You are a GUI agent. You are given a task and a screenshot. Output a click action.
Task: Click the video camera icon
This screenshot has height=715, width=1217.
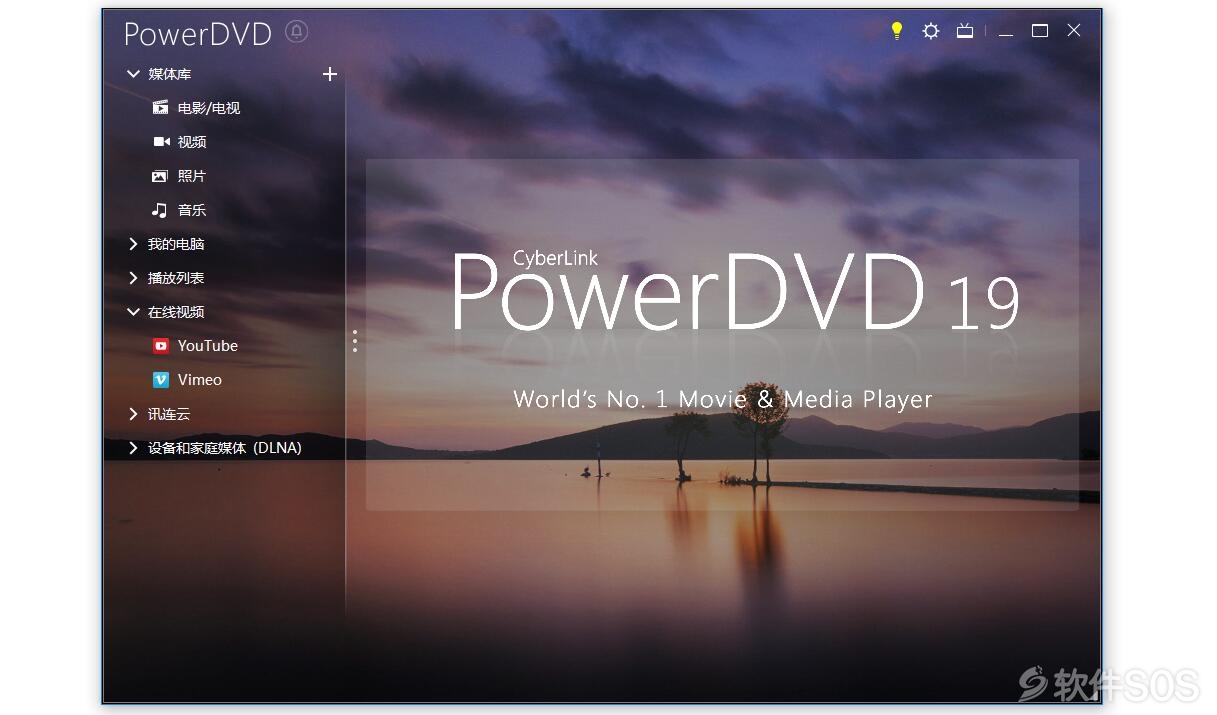160,142
